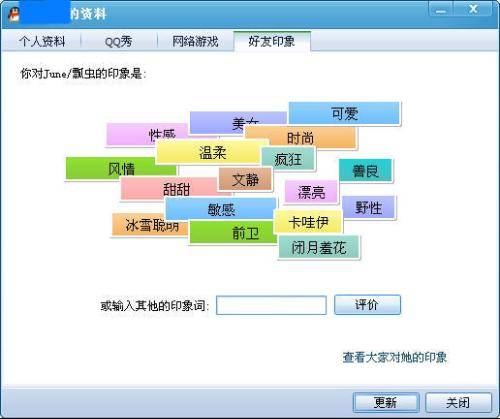Click the green 风情 impression tag
This screenshot has width=500, height=419.
click(x=121, y=168)
